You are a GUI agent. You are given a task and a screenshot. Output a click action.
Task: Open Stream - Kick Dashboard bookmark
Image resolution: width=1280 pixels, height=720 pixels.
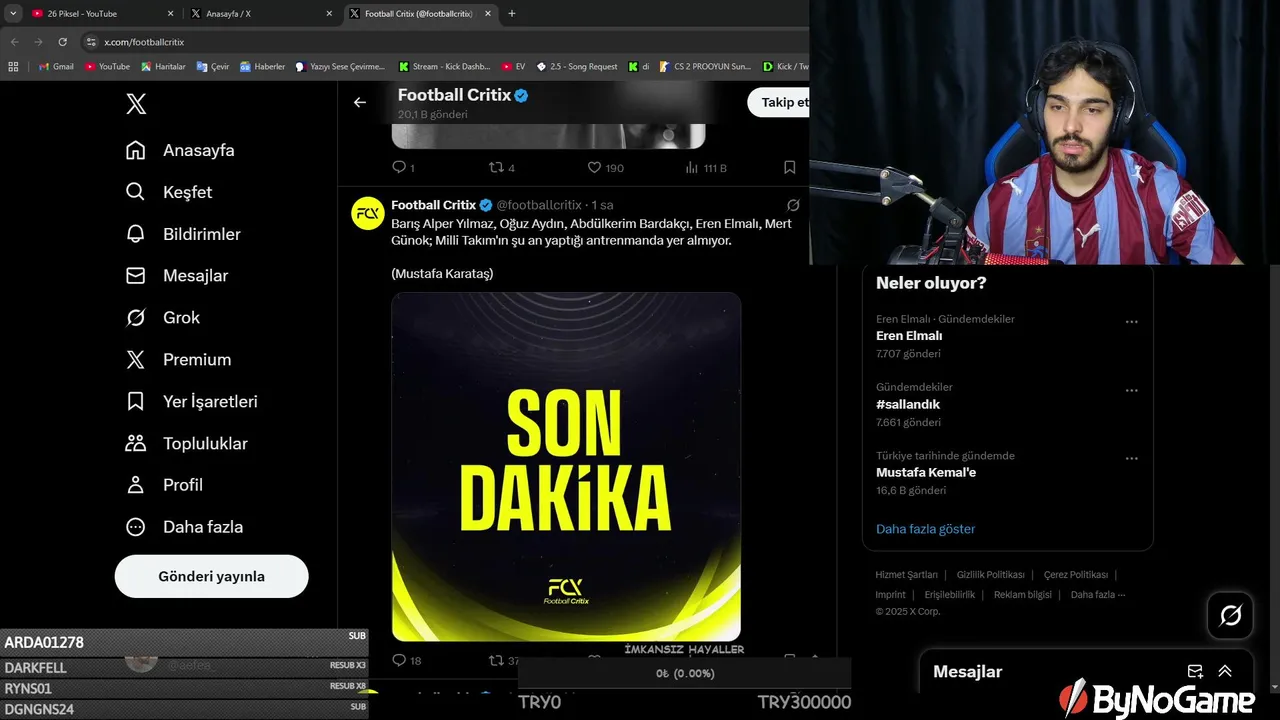click(x=445, y=66)
